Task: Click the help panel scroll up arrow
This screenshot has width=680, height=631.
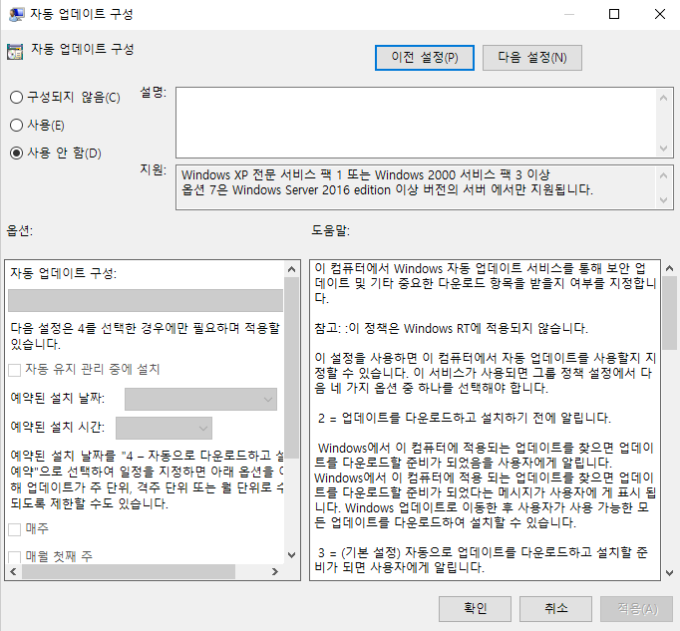Action: tap(670, 269)
